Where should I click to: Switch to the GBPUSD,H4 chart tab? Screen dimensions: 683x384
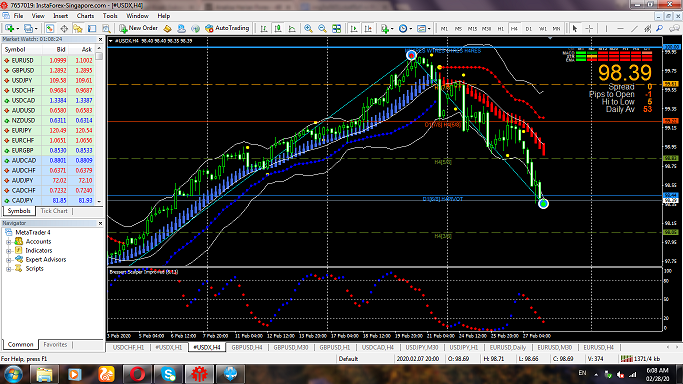[x=247, y=347]
